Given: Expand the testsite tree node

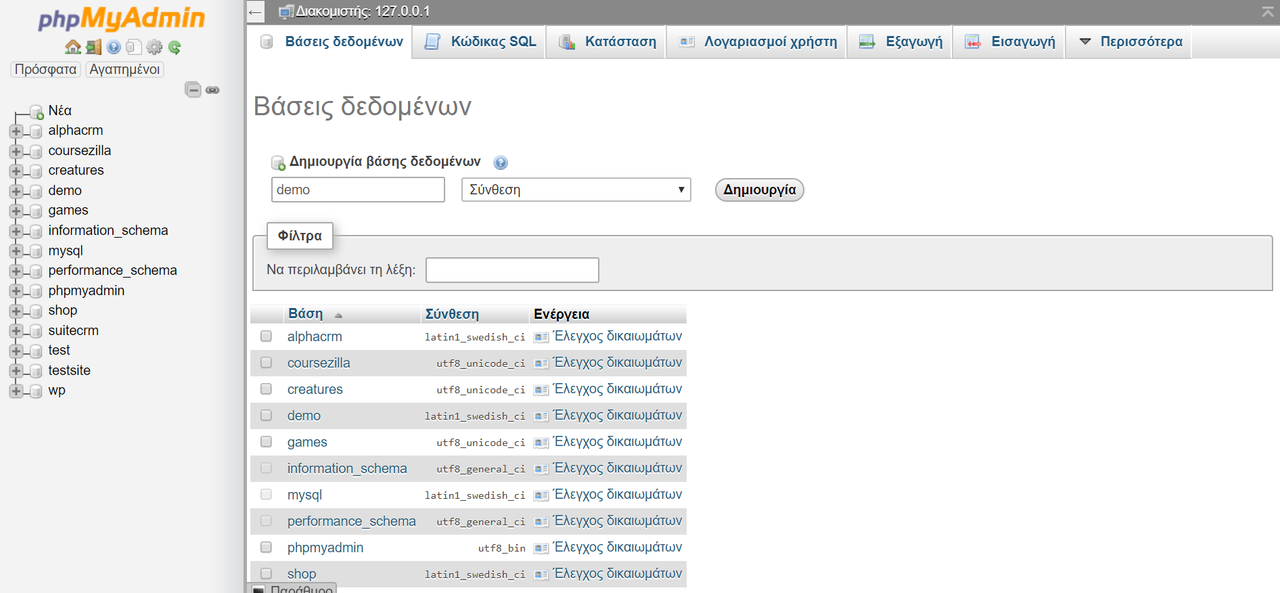Looking at the screenshot, I should click(16, 371).
